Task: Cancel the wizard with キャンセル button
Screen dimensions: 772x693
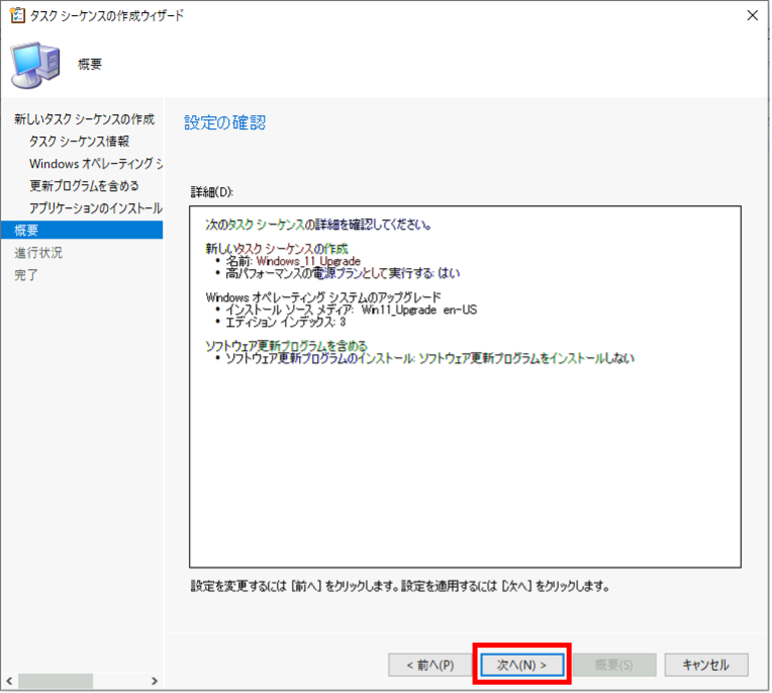Action: pos(706,665)
